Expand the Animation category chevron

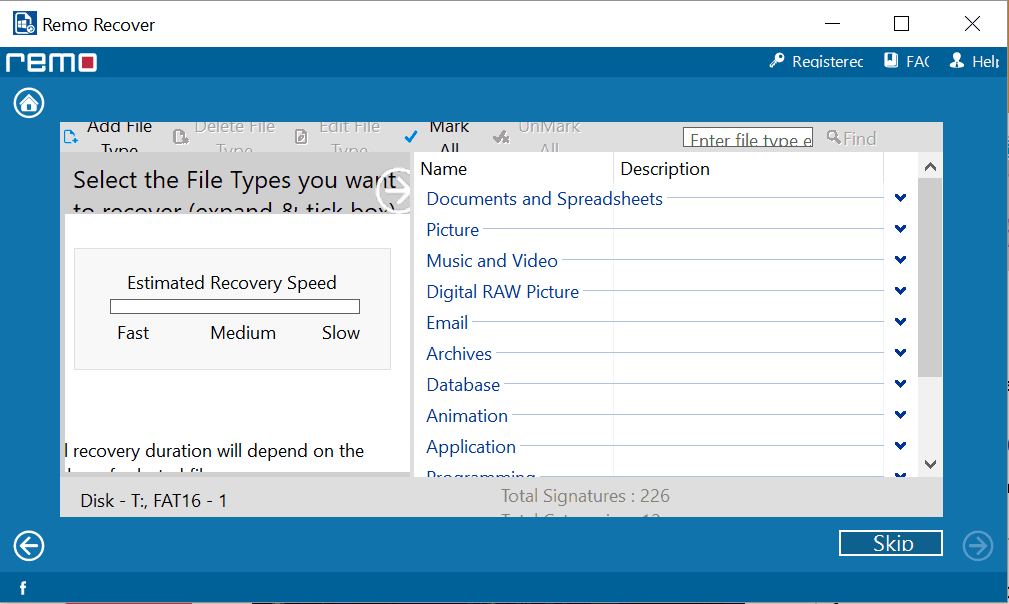[900, 415]
